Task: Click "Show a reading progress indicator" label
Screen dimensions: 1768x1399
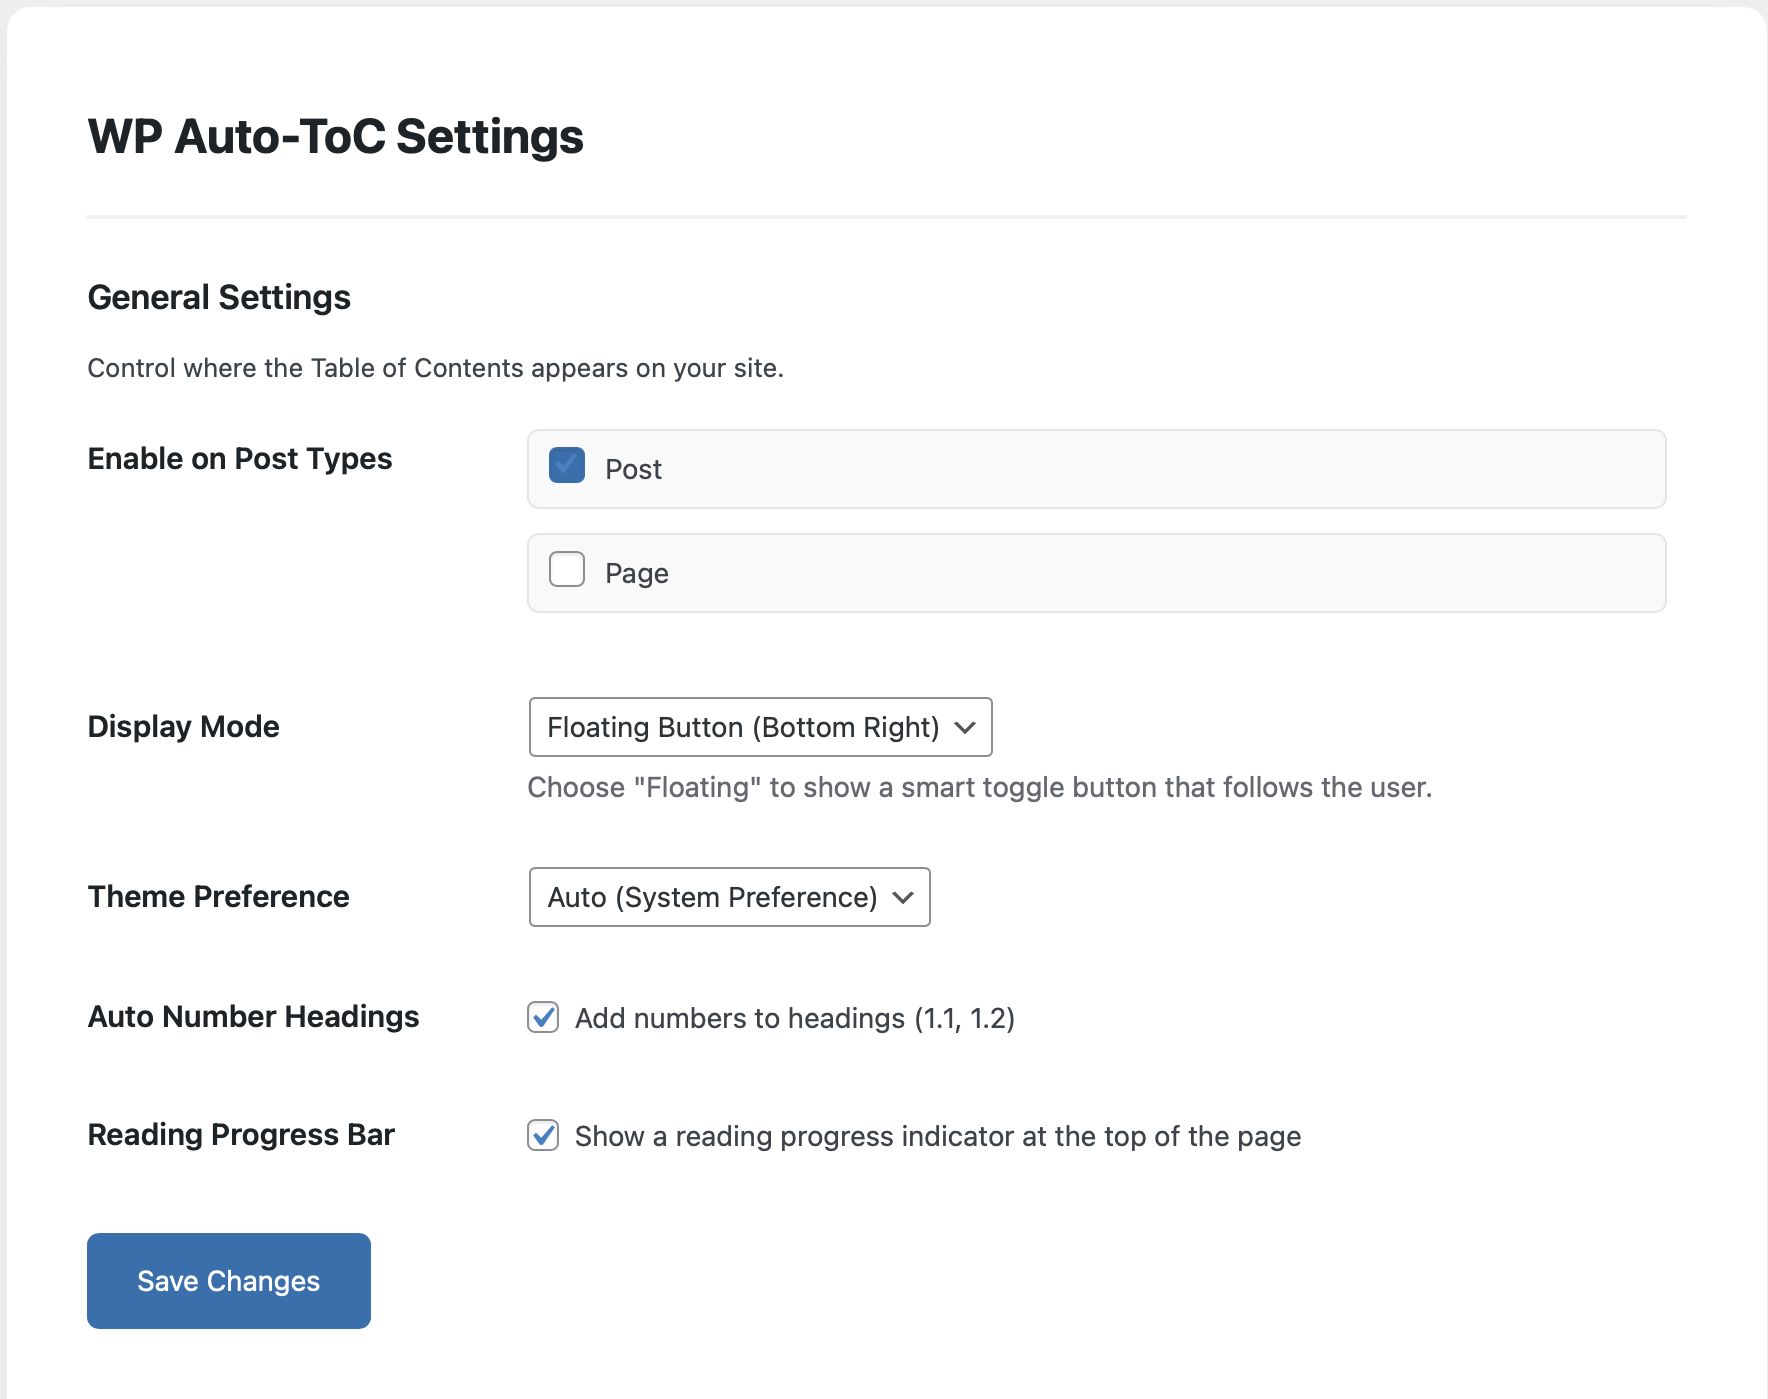Action: pyautogui.click(x=937, y=1136)
